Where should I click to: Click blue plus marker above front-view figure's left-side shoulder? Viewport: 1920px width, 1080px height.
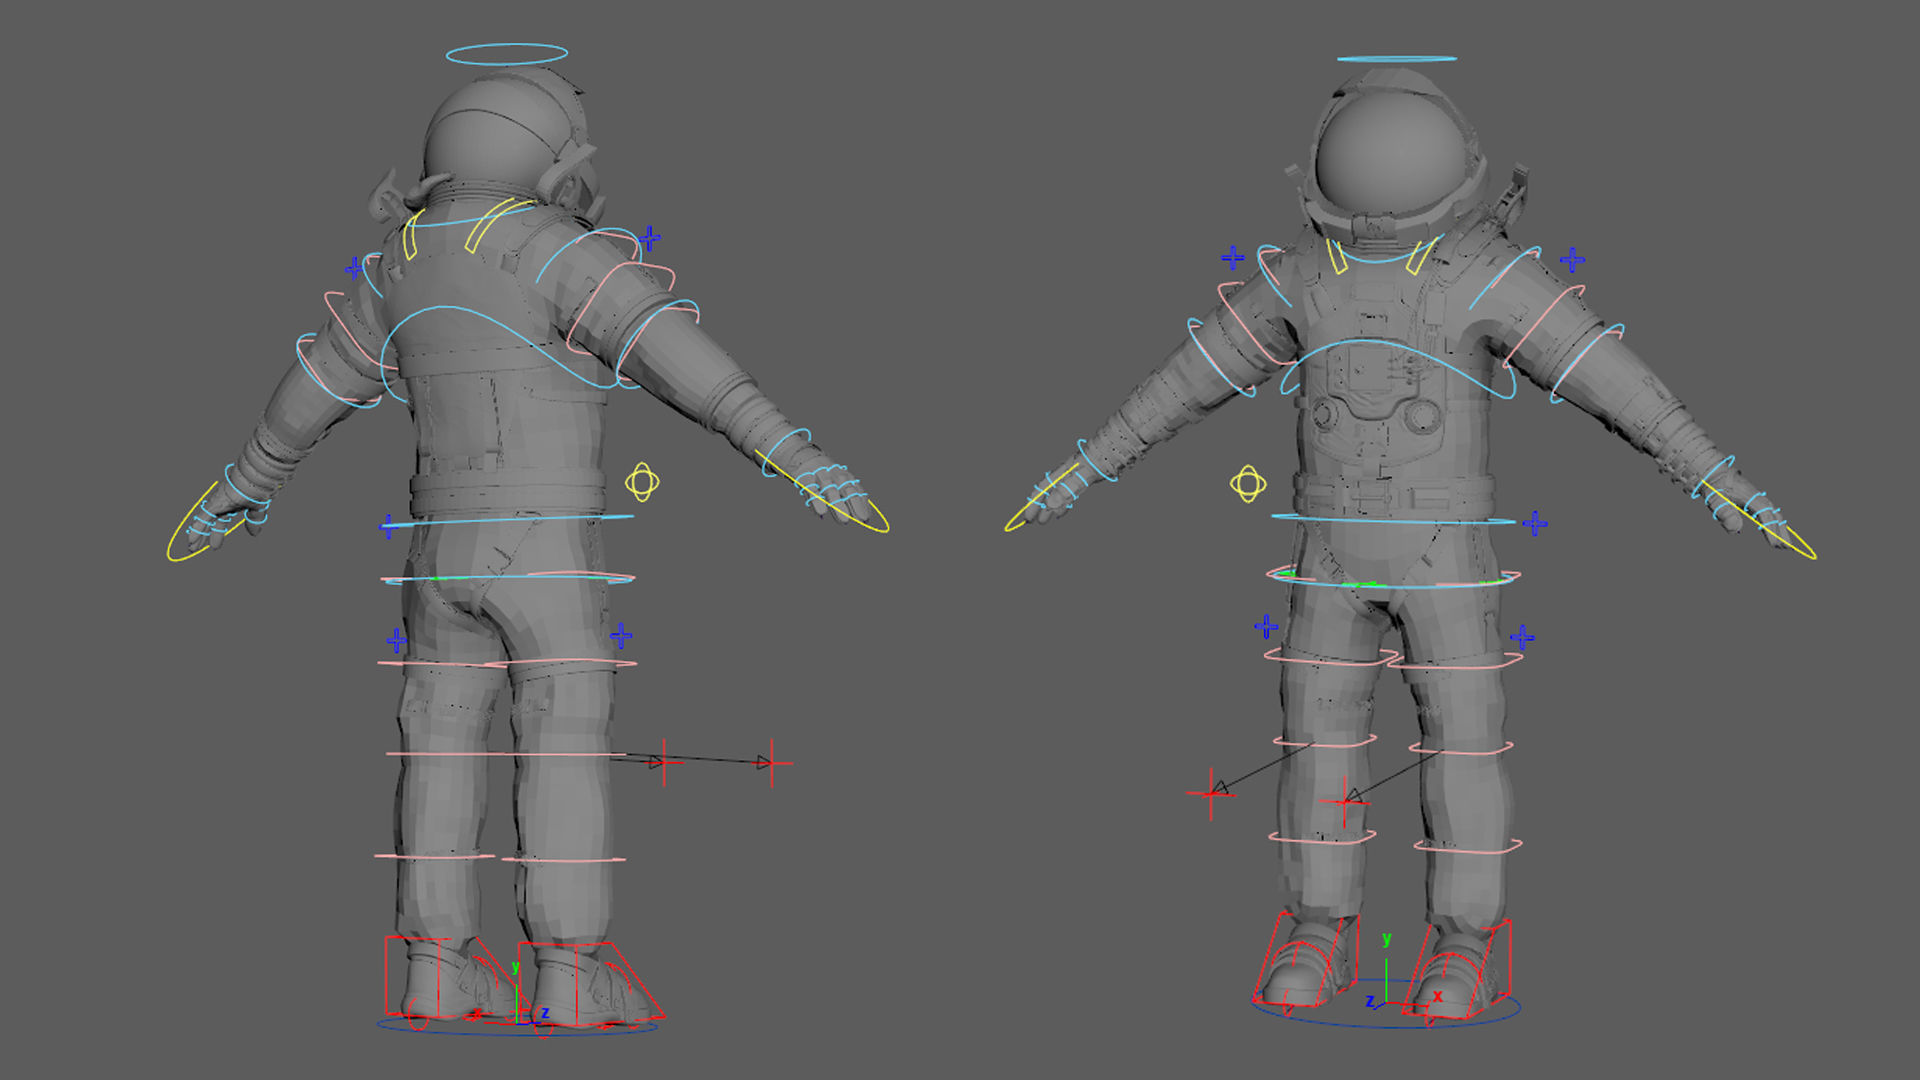(x=1233, y=258)
